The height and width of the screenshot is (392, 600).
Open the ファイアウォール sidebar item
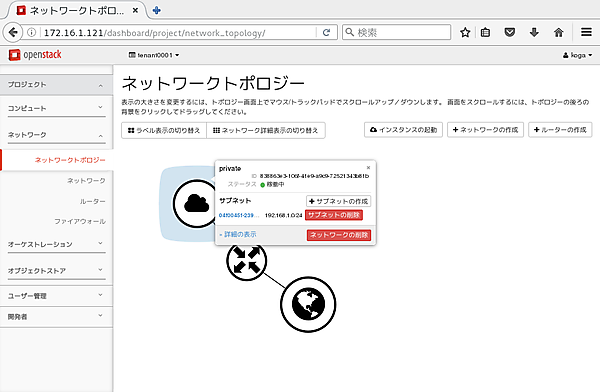(x=80, y=221)
